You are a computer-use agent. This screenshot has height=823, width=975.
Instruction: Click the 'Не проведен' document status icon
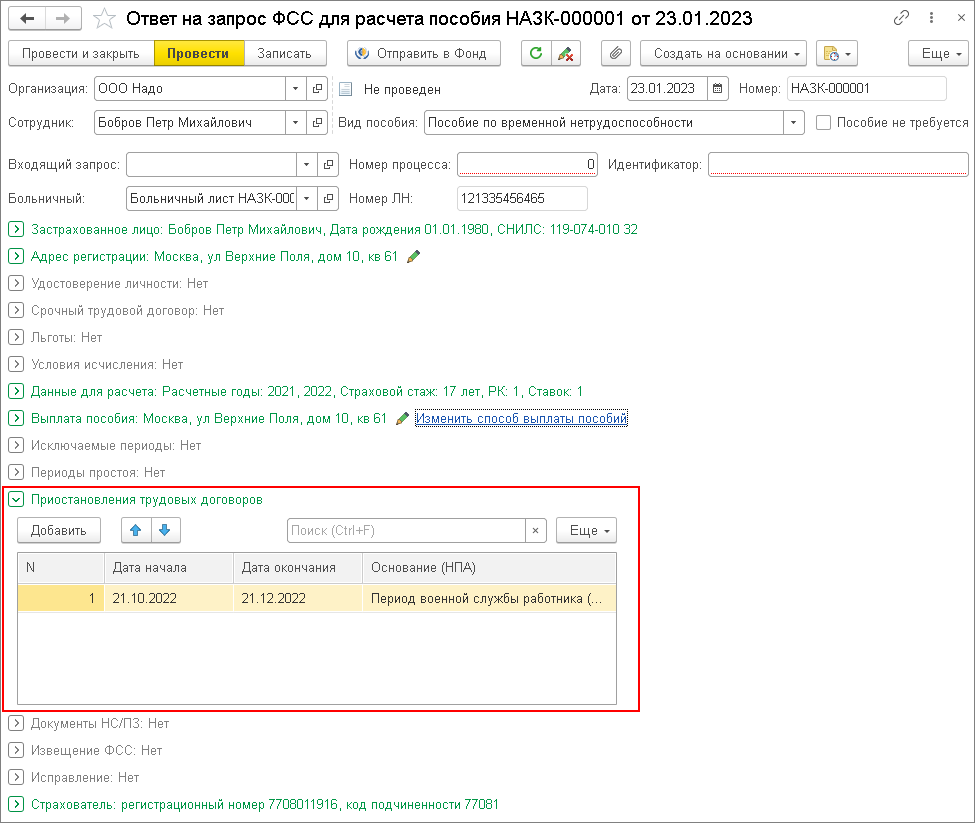(x=346, y=89)
